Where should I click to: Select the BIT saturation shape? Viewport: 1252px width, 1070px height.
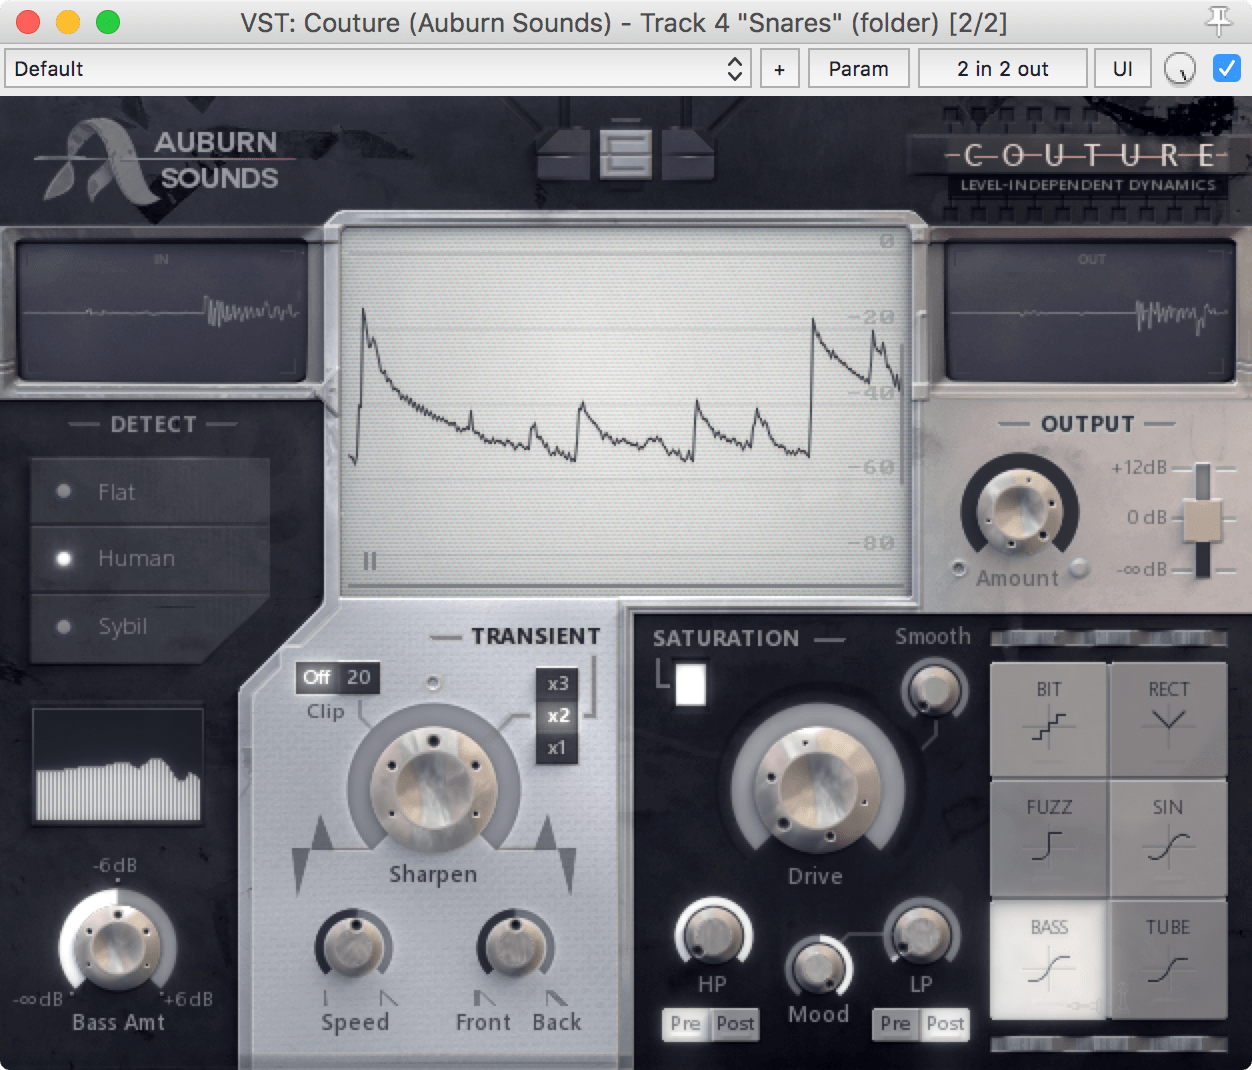[x=1048, y=718]
